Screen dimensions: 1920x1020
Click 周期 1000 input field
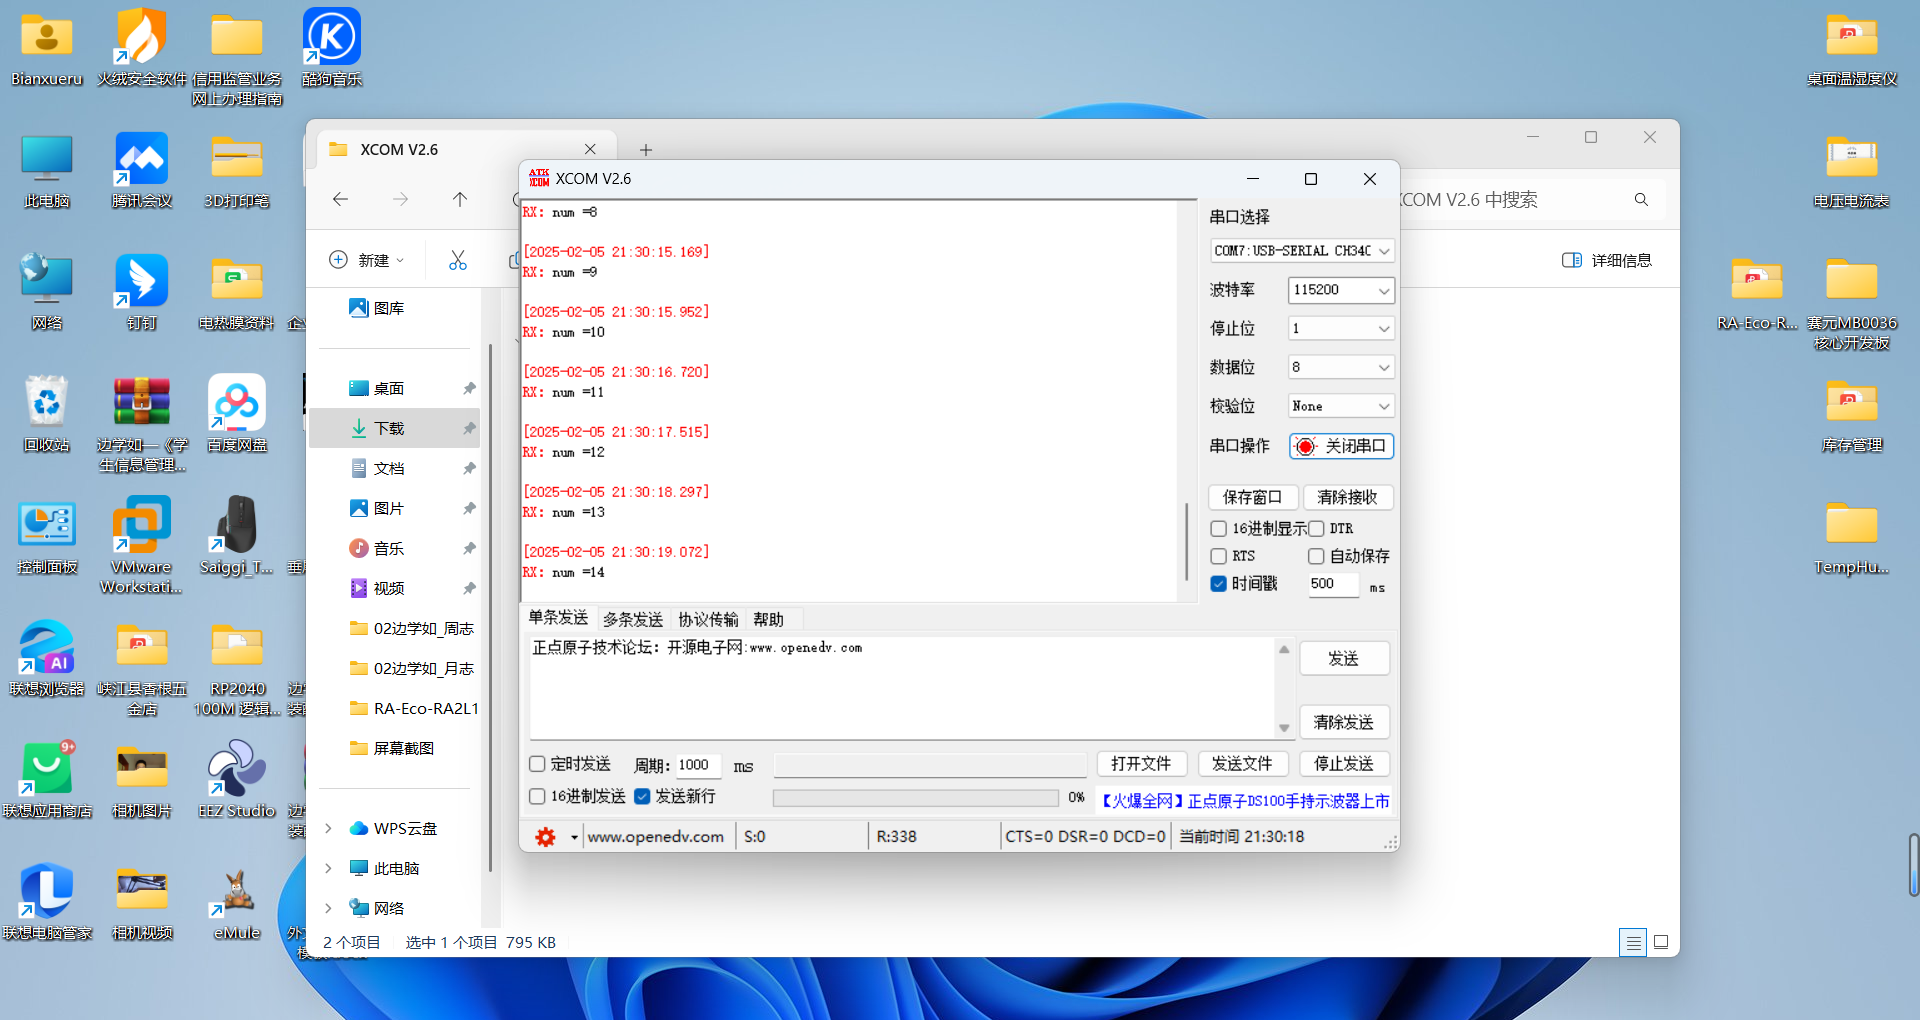pos(699,766)
